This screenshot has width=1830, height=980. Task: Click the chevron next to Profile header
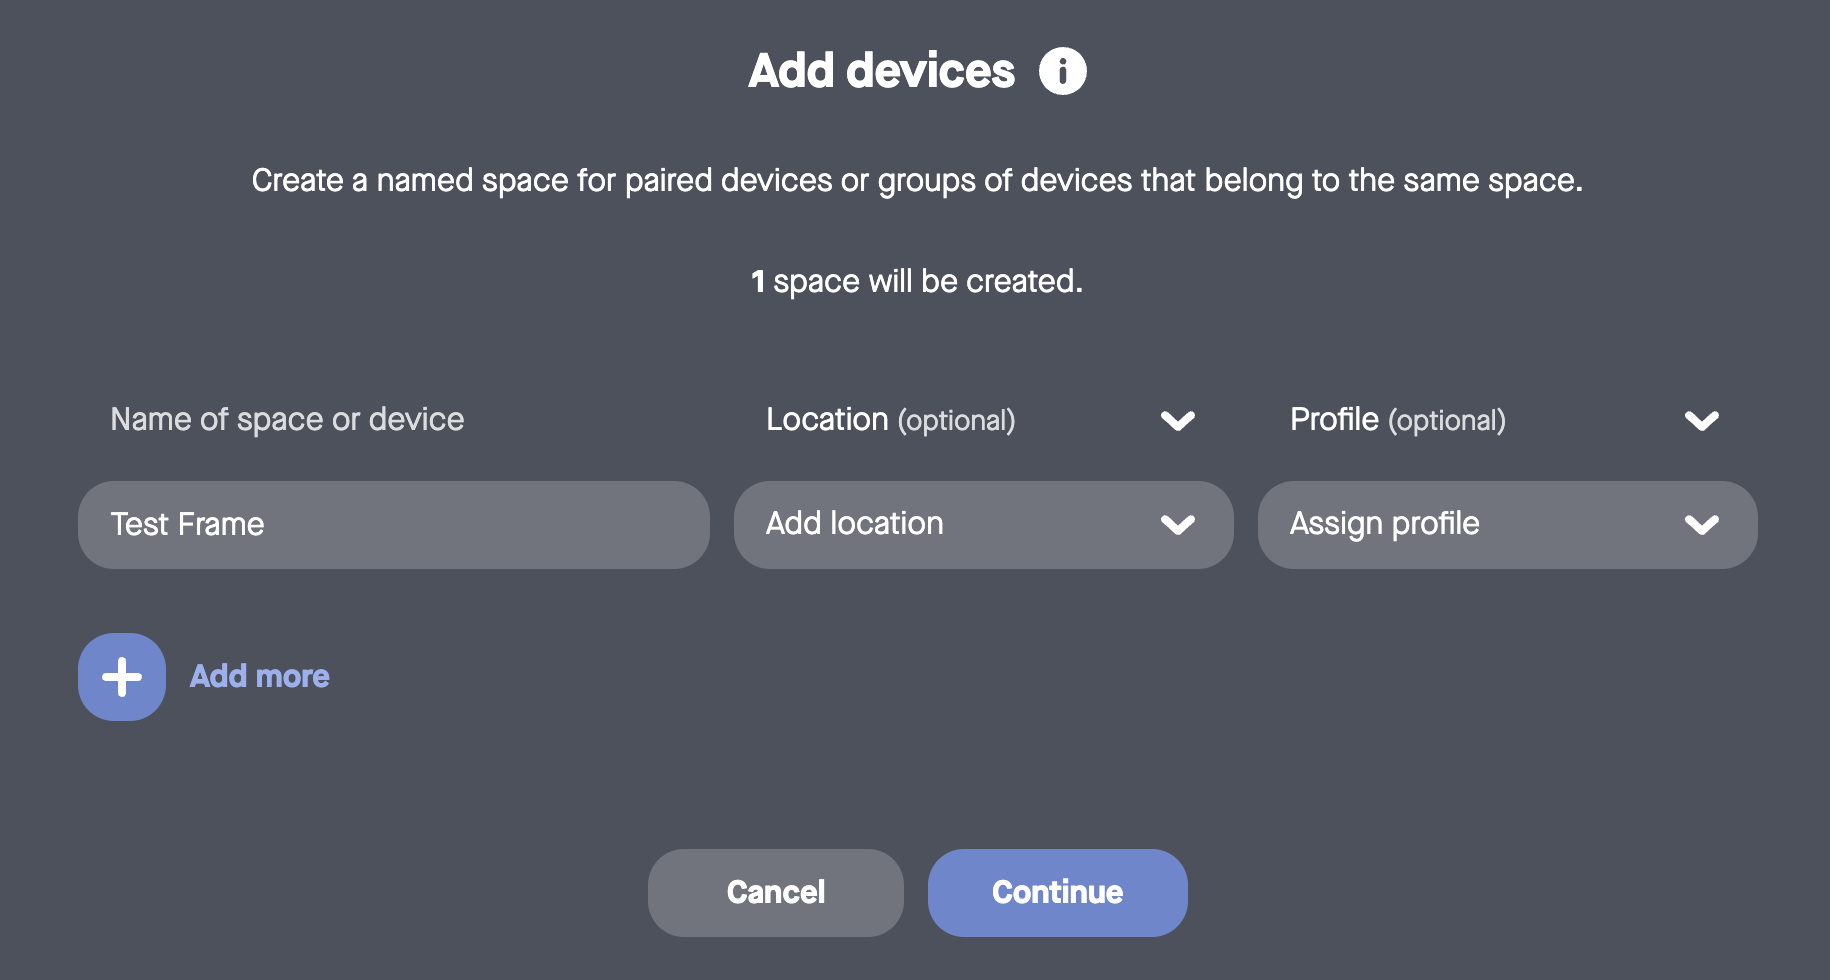(1701, 420)
